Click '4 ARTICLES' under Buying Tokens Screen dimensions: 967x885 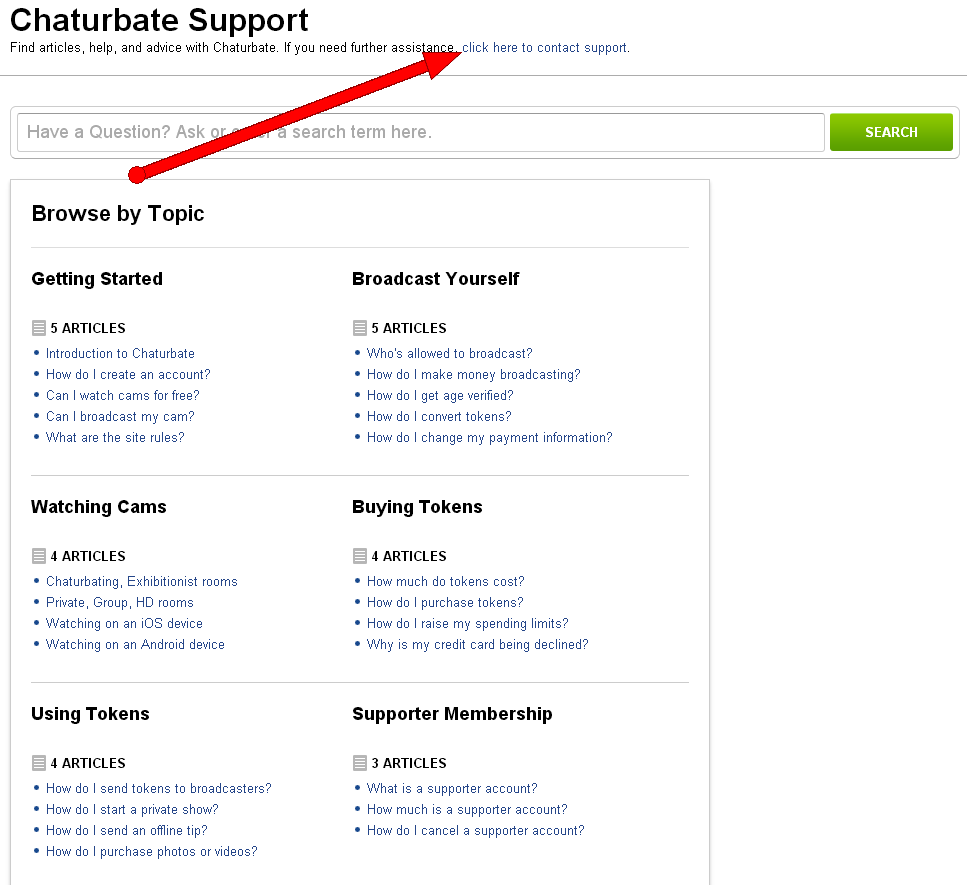[409, 556]
